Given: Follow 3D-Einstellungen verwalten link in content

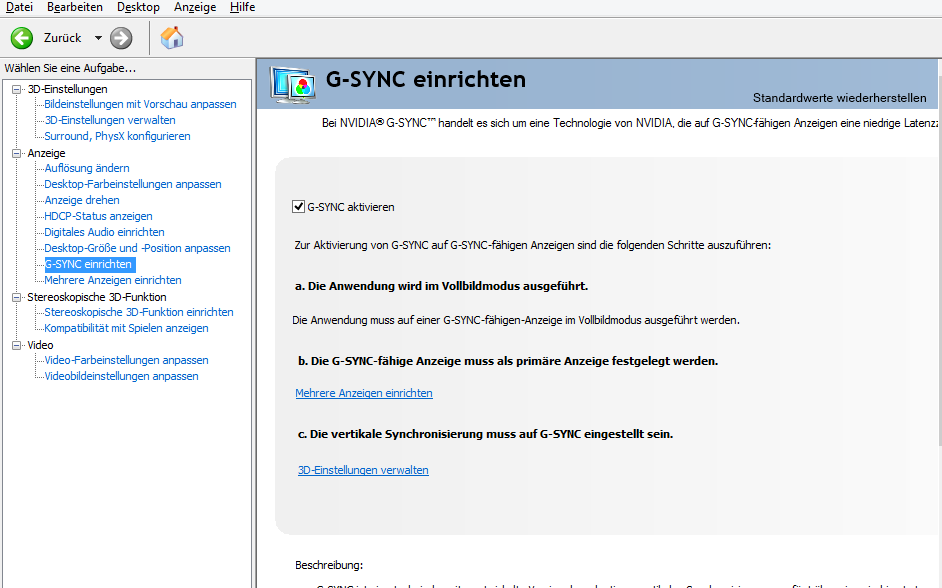Looking at the screenshot, I should pos(363,470).
